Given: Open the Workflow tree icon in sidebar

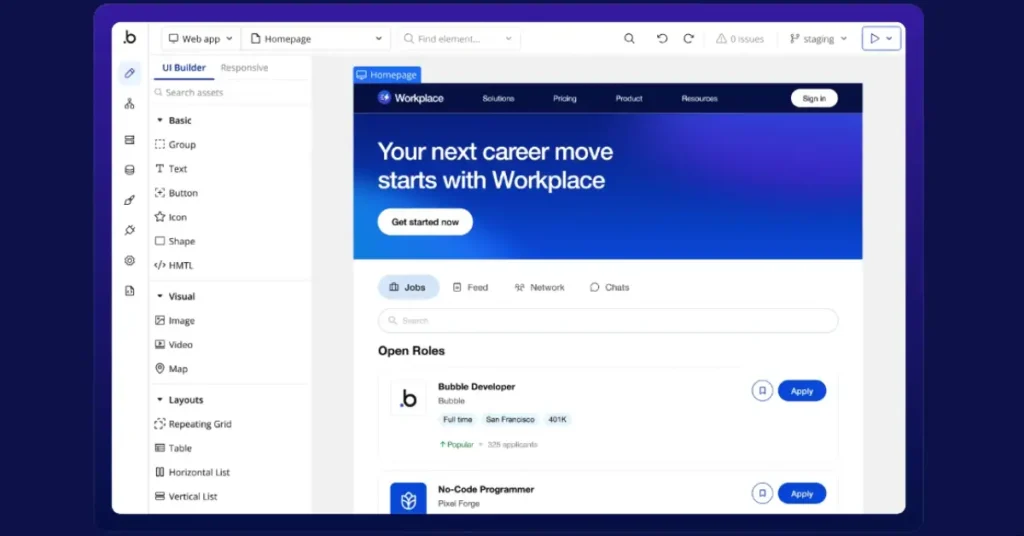Looking at the screenshot, I should (129, 104).
